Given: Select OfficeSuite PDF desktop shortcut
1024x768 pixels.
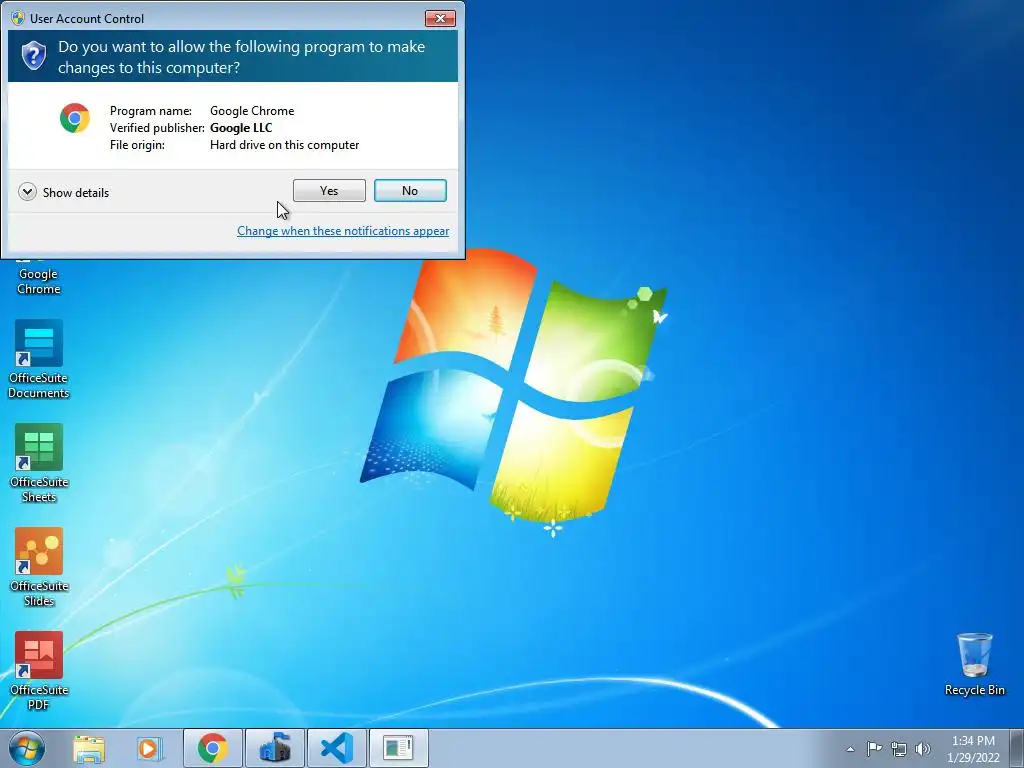Looking at the screenshot, I should [39, 671].
